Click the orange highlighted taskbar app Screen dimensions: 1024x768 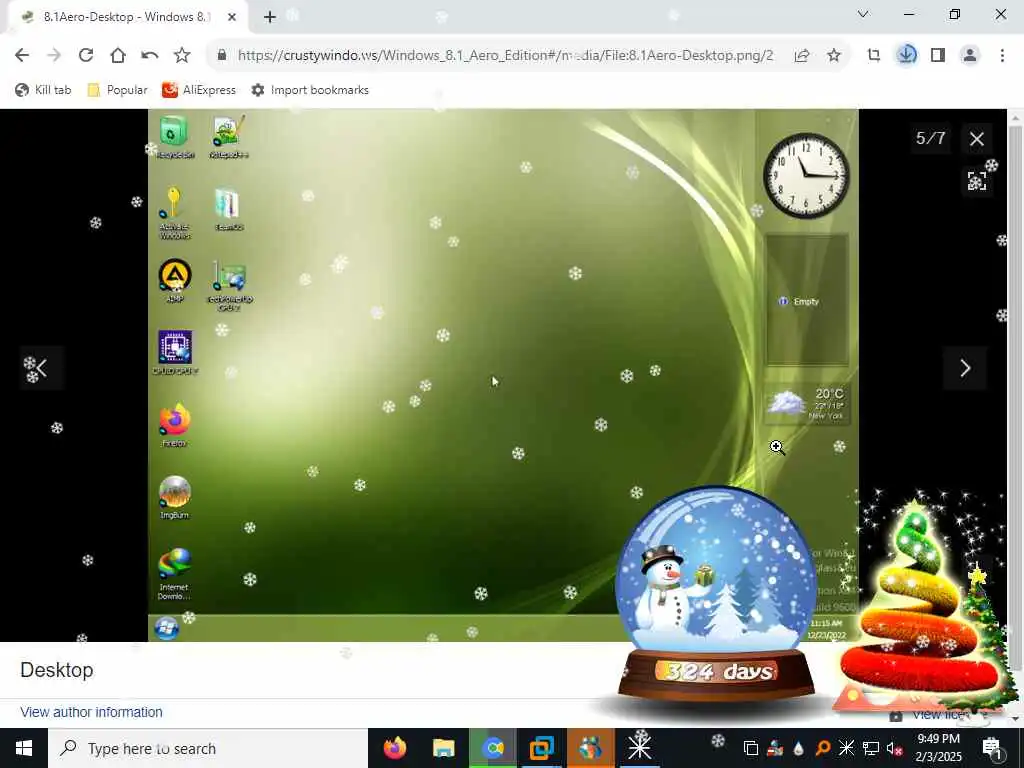tap(590, 748)
